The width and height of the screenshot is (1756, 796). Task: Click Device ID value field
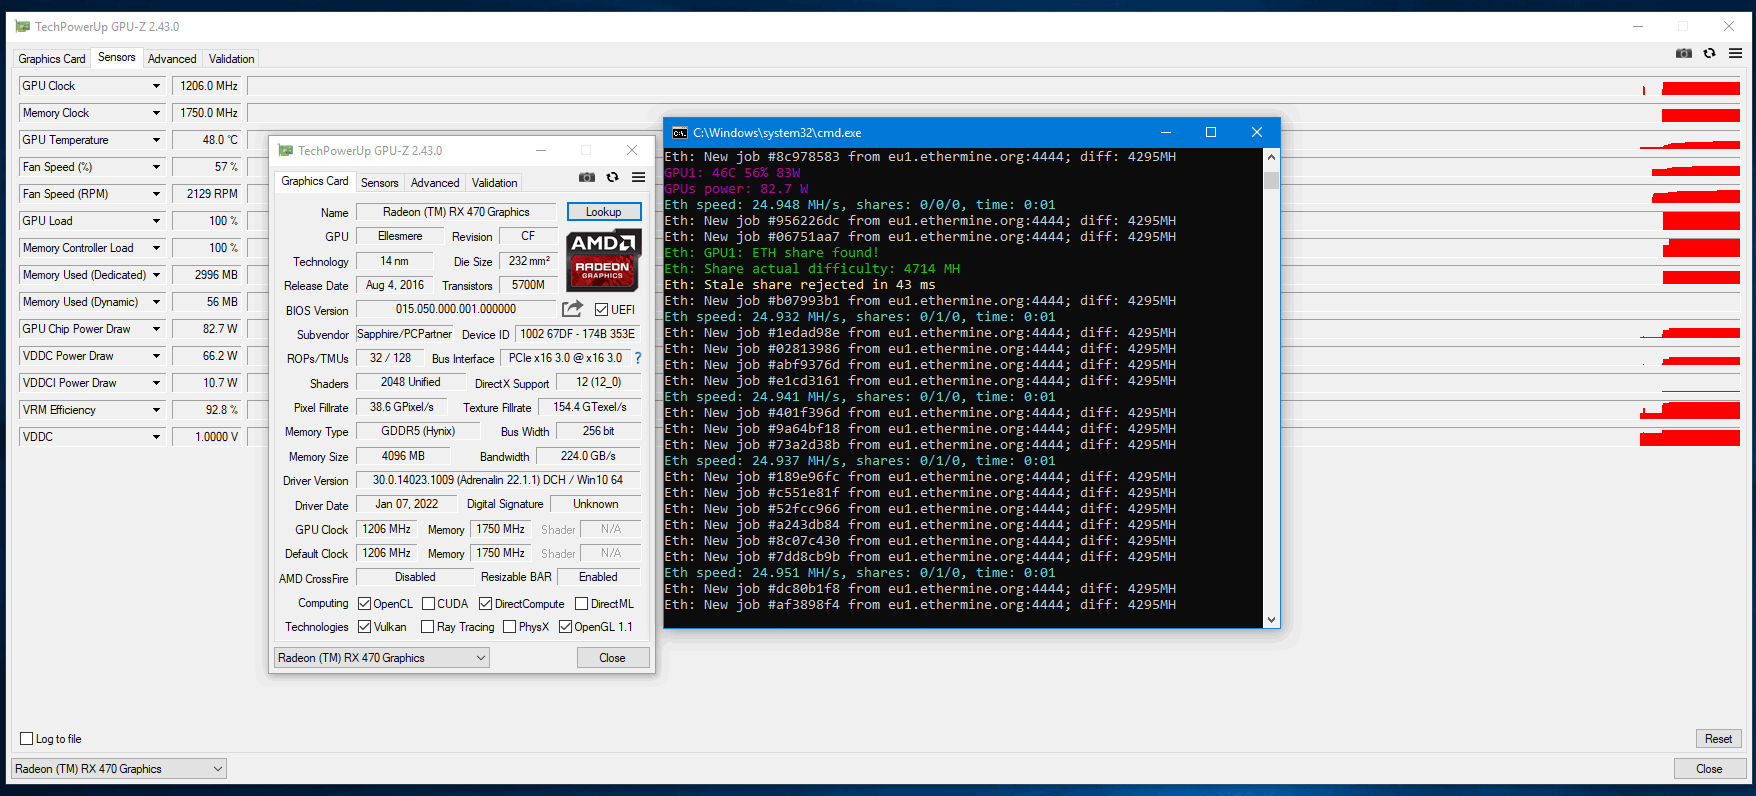click(578, 334)
